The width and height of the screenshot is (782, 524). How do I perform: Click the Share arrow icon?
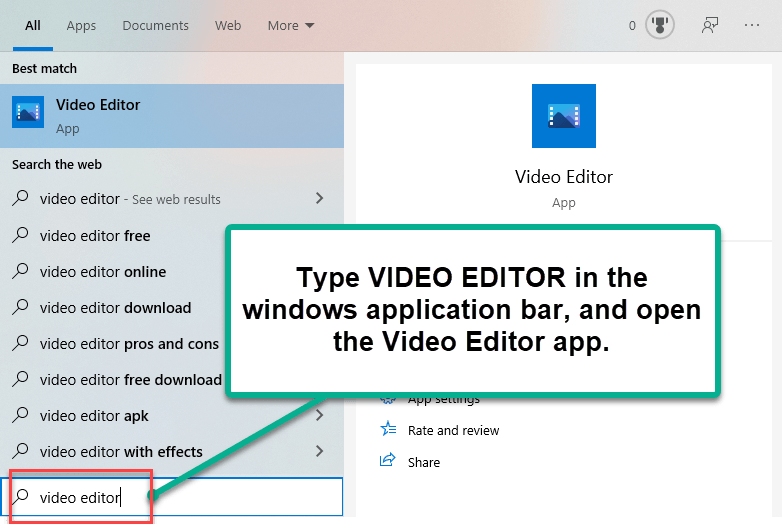pos(388,460)
